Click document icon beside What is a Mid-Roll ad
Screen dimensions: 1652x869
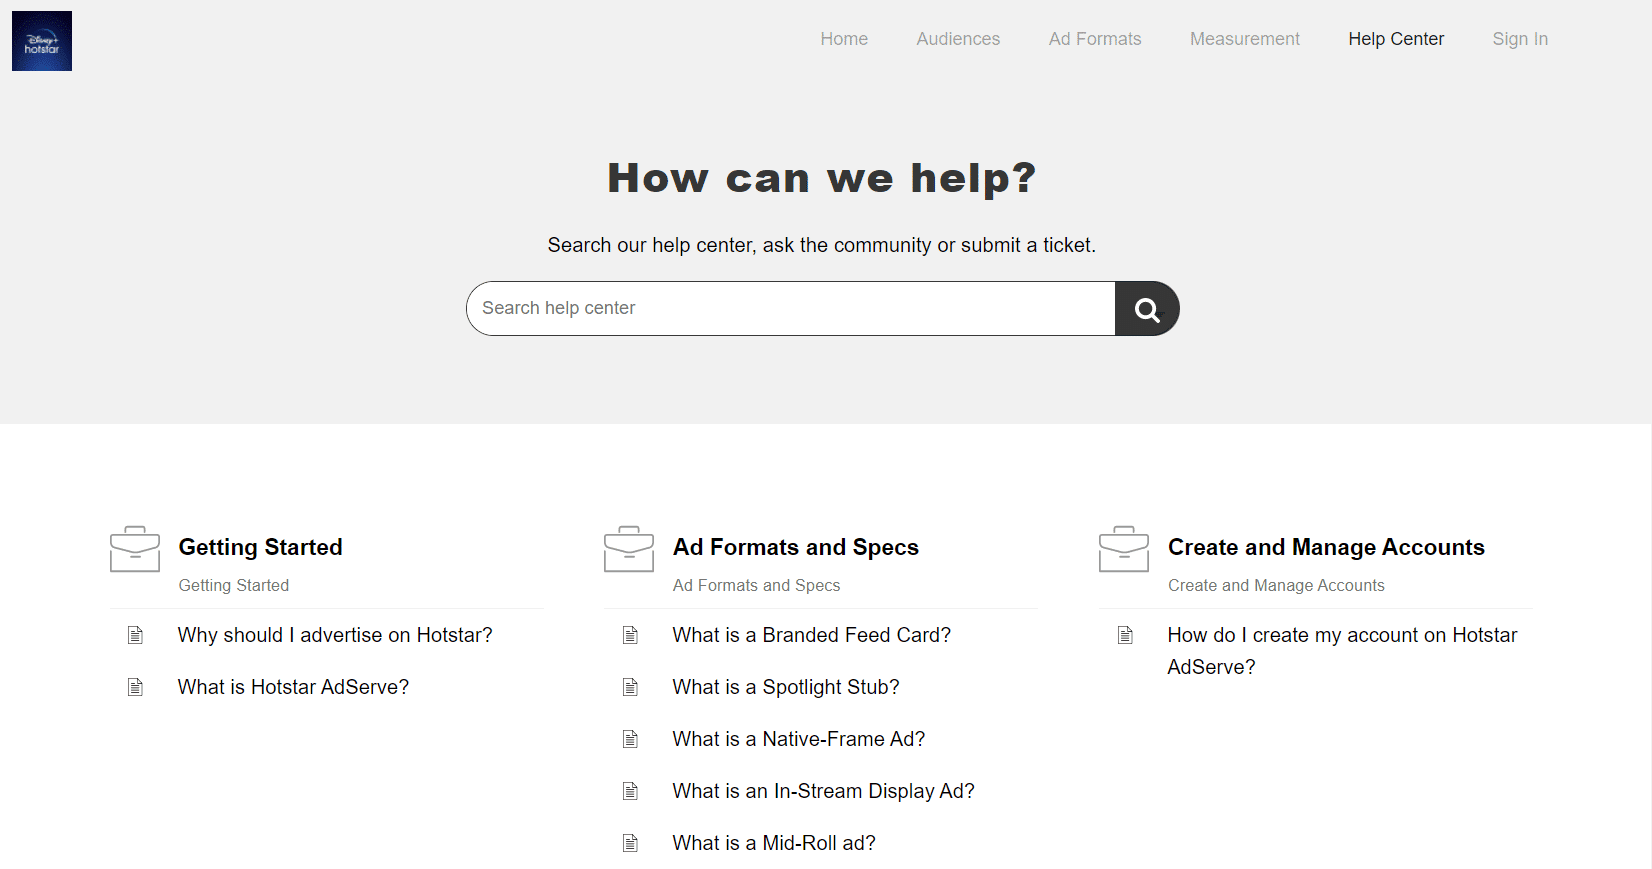click(630, 843)
